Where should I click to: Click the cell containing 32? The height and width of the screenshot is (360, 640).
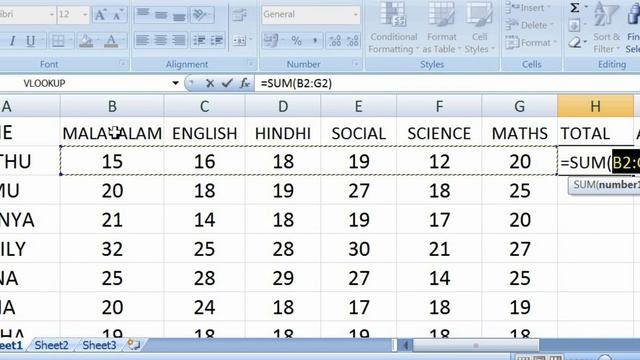(x=112, y=249)
